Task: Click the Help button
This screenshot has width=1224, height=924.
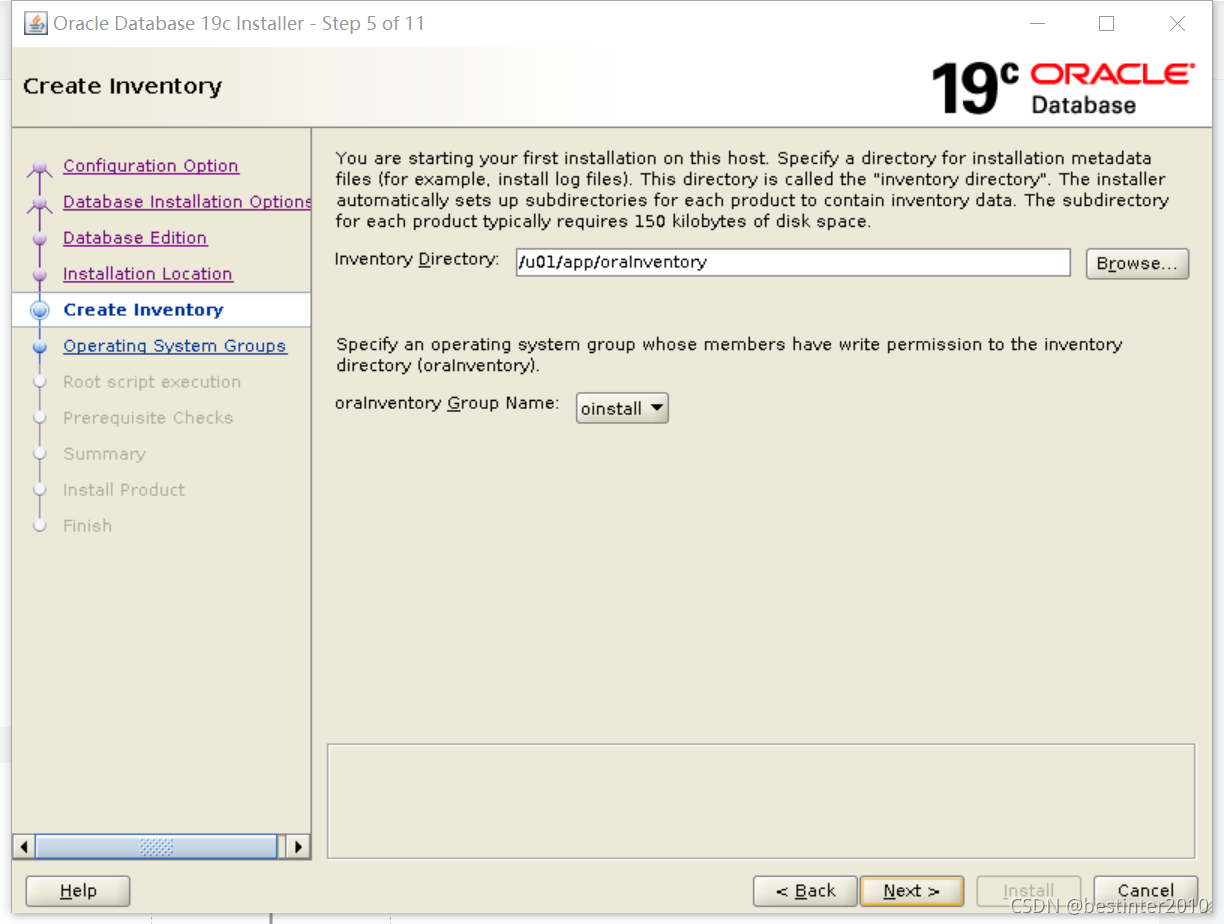Action: pos(78,891)
